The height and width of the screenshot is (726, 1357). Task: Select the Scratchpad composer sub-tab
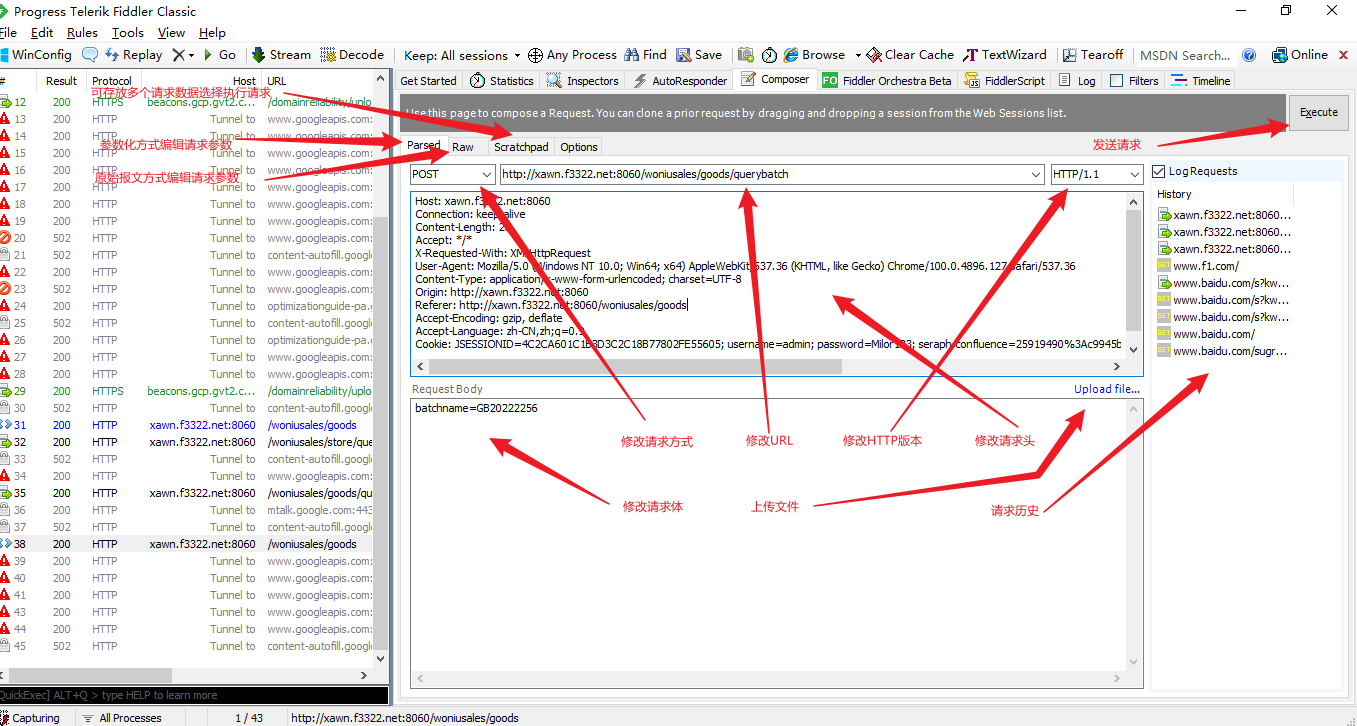pos(521,147)
